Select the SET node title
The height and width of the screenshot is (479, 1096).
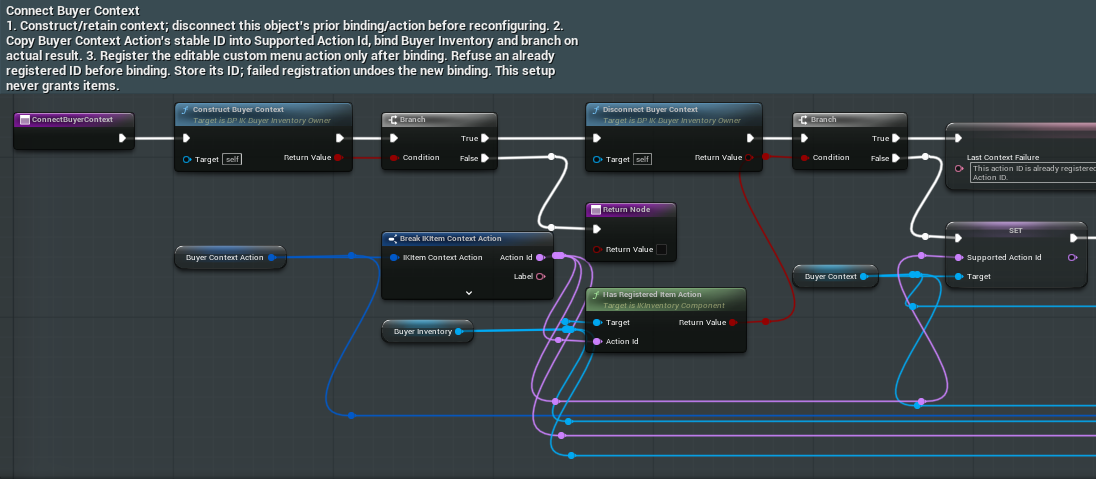1016,229
